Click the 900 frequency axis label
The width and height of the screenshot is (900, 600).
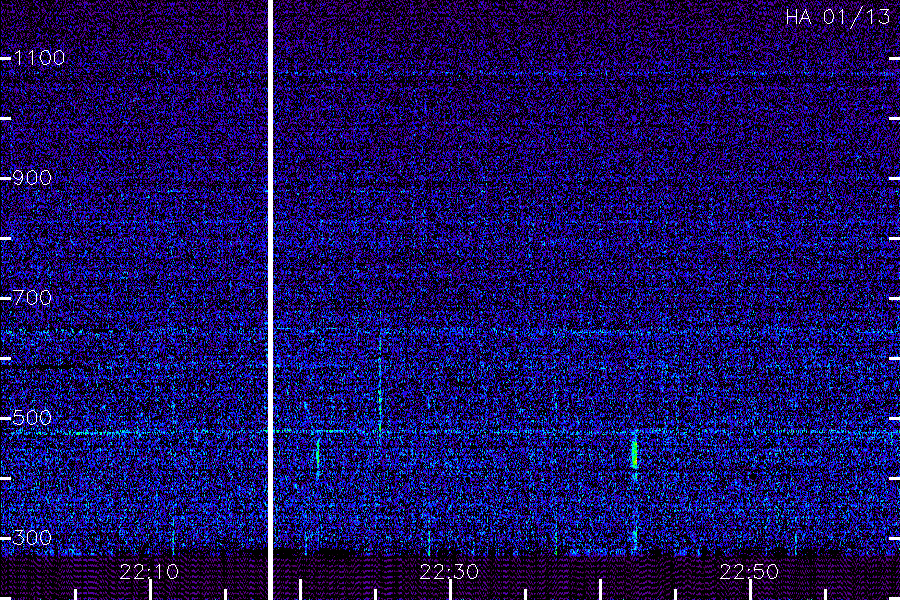32,177
